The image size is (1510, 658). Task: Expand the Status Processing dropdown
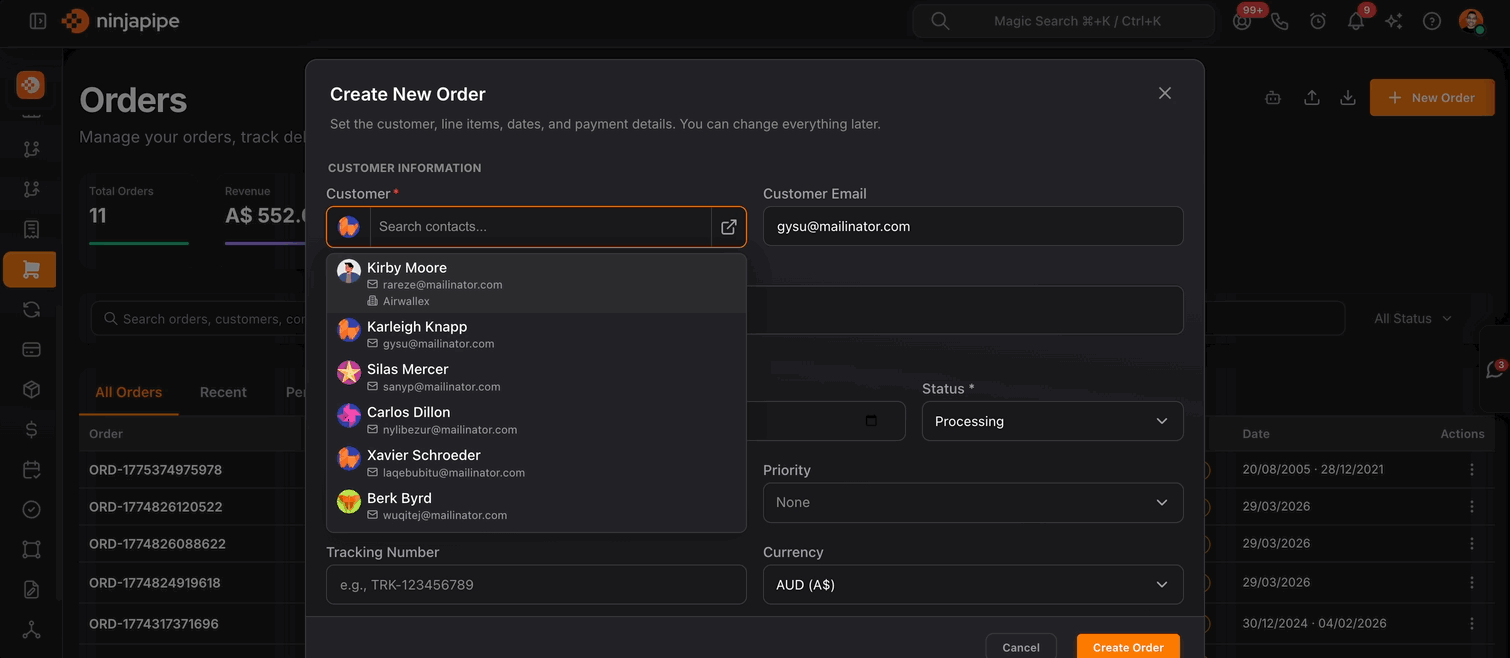1052,422
